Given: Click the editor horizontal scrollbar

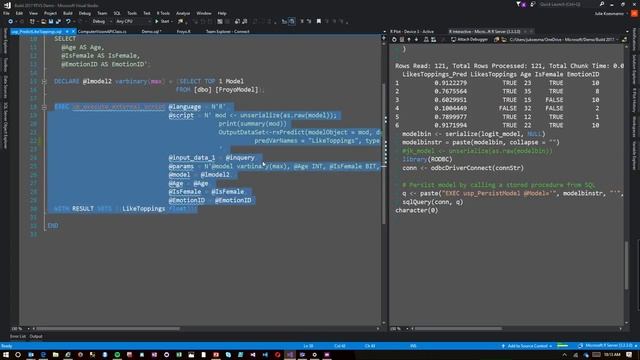Looking at the screenshot, I should point(108,328).
